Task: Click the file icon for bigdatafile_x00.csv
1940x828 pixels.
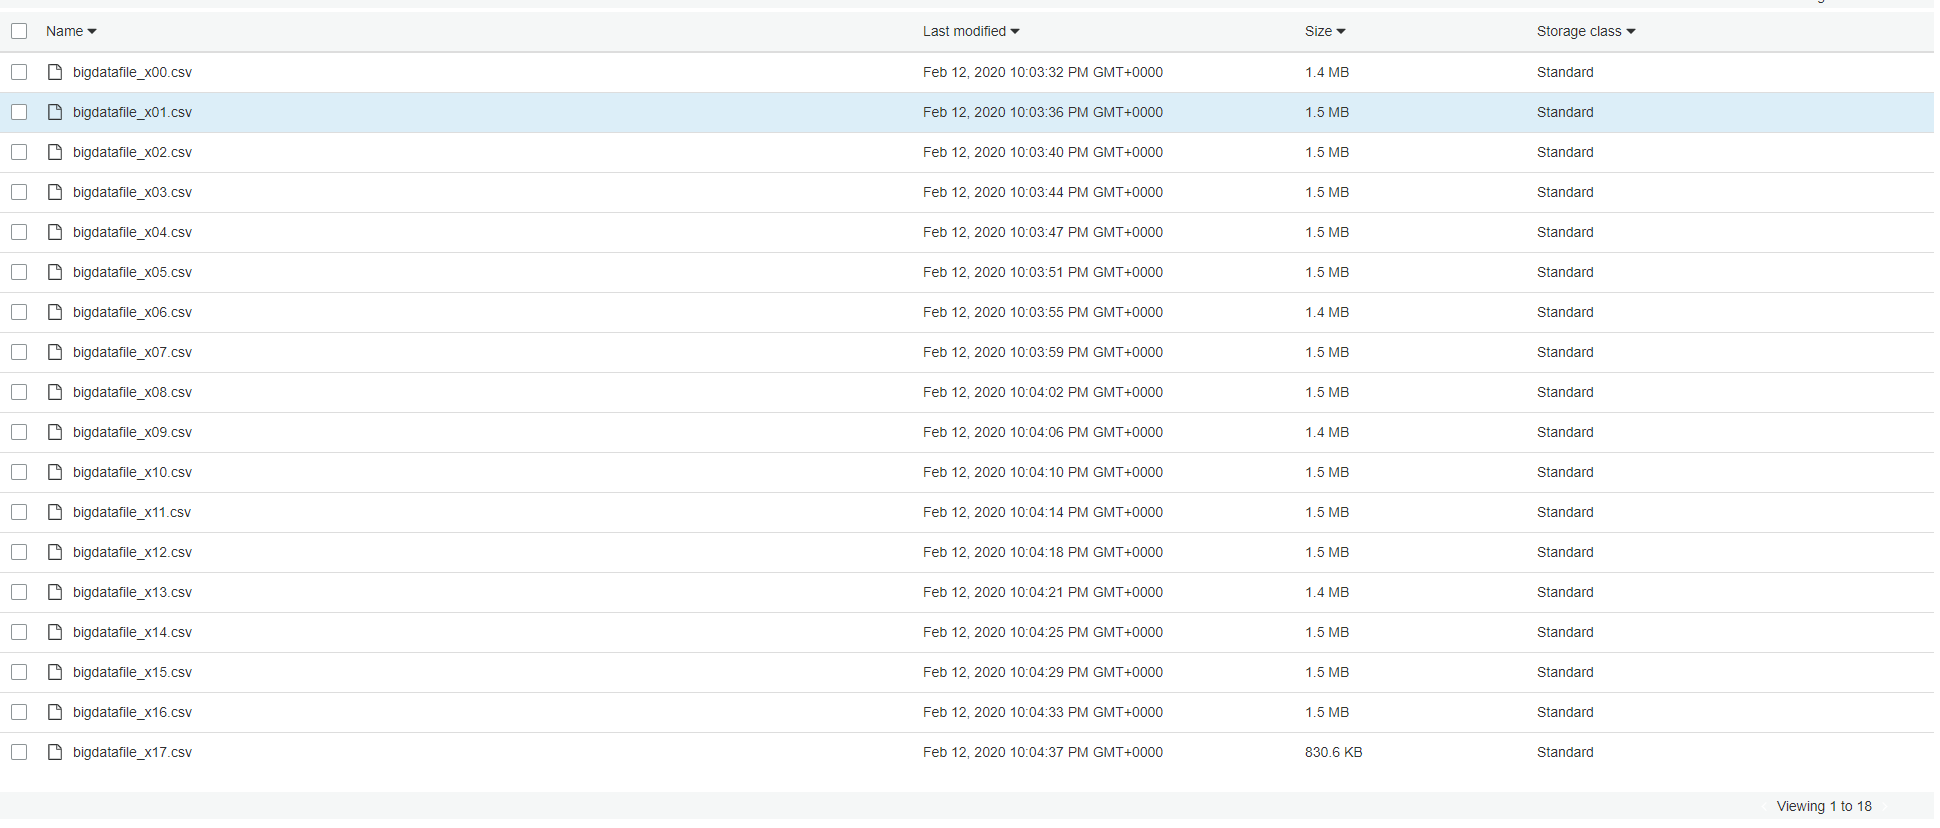Action: (55, 72)
